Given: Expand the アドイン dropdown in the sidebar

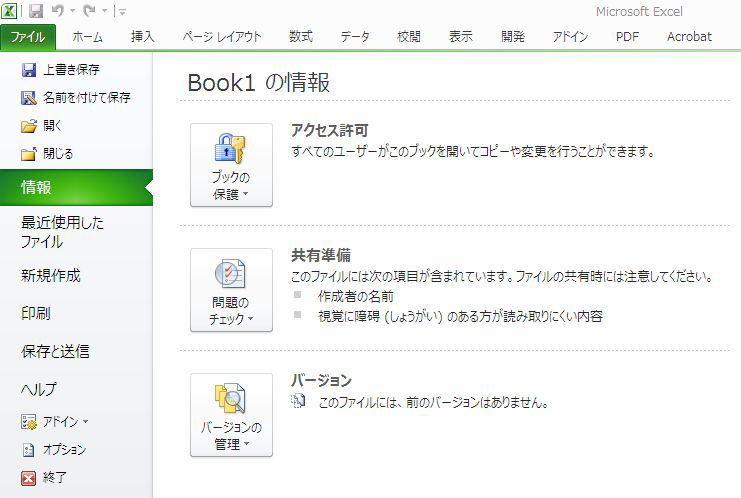Looking at the screenshot, I should [x=55, y=421].
